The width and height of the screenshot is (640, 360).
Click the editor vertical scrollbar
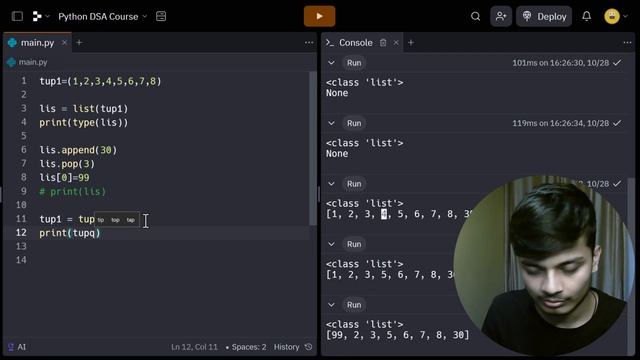pyautogui.click(x=313, y=149)
